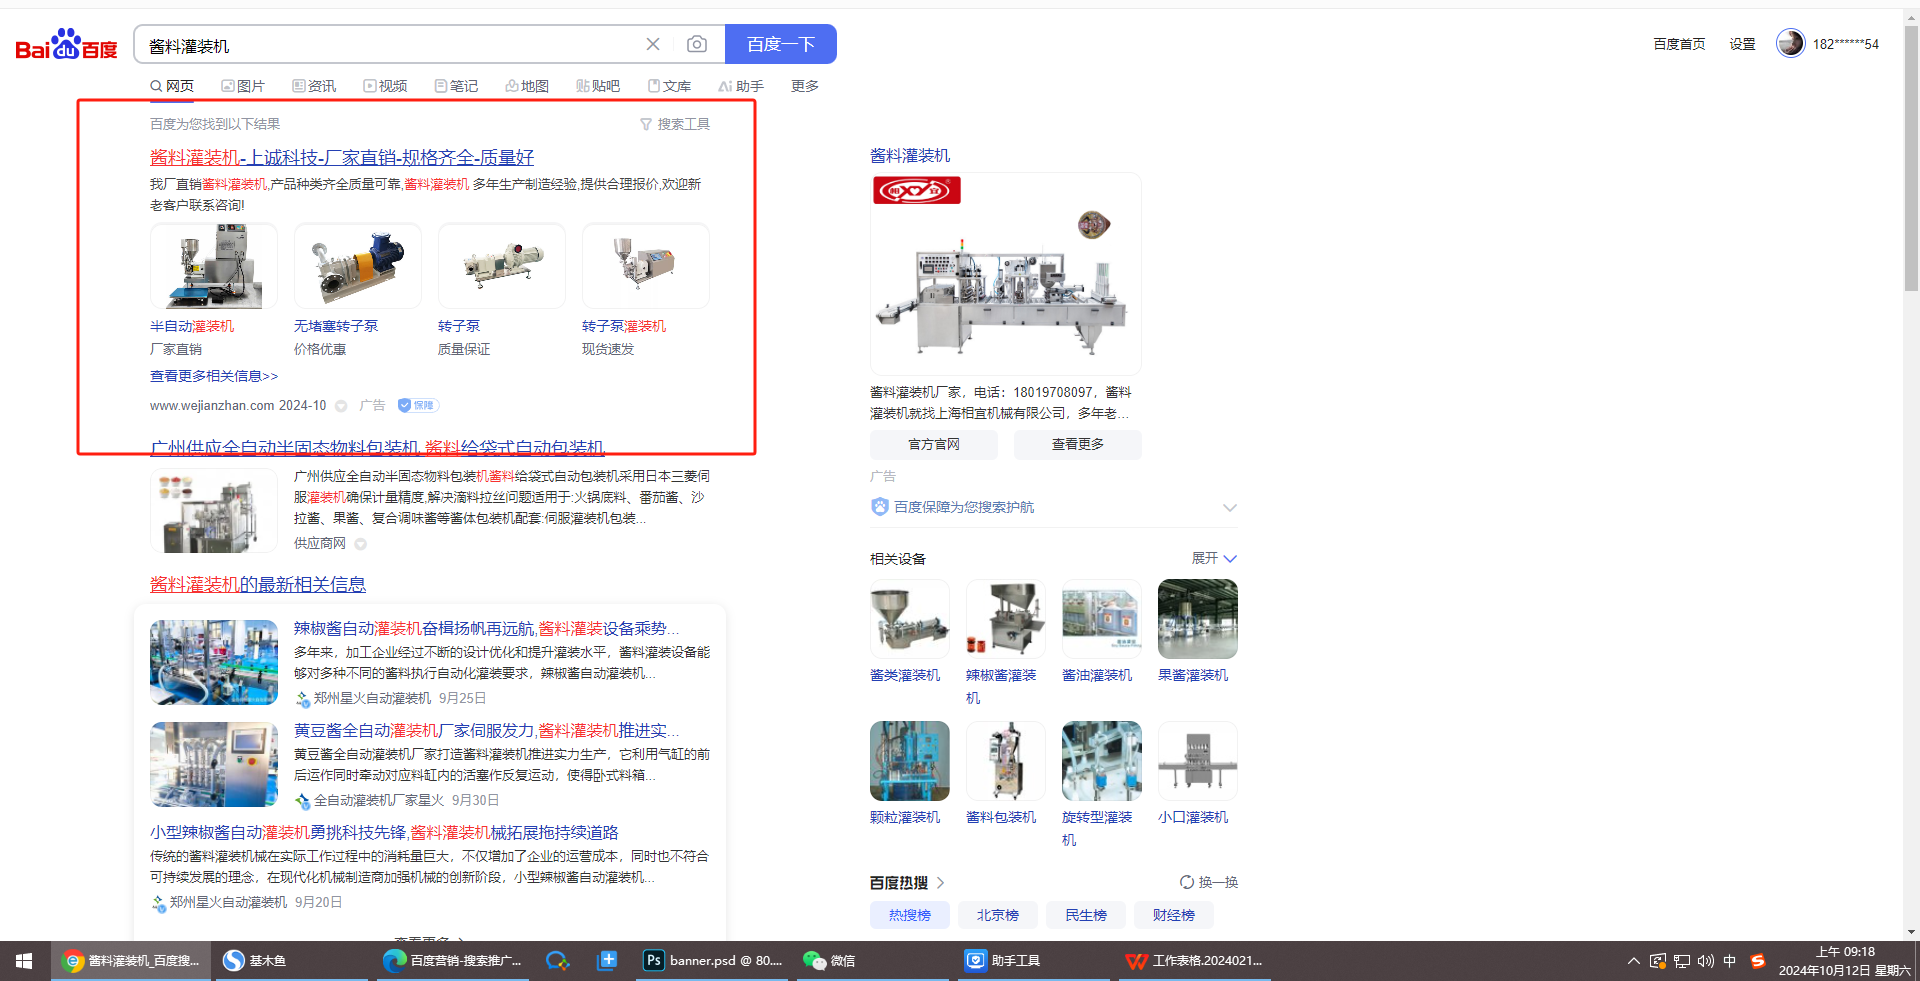Click the info circle beside www.wejianzhan.com
1920x981 pixels.
click(341, 406)
